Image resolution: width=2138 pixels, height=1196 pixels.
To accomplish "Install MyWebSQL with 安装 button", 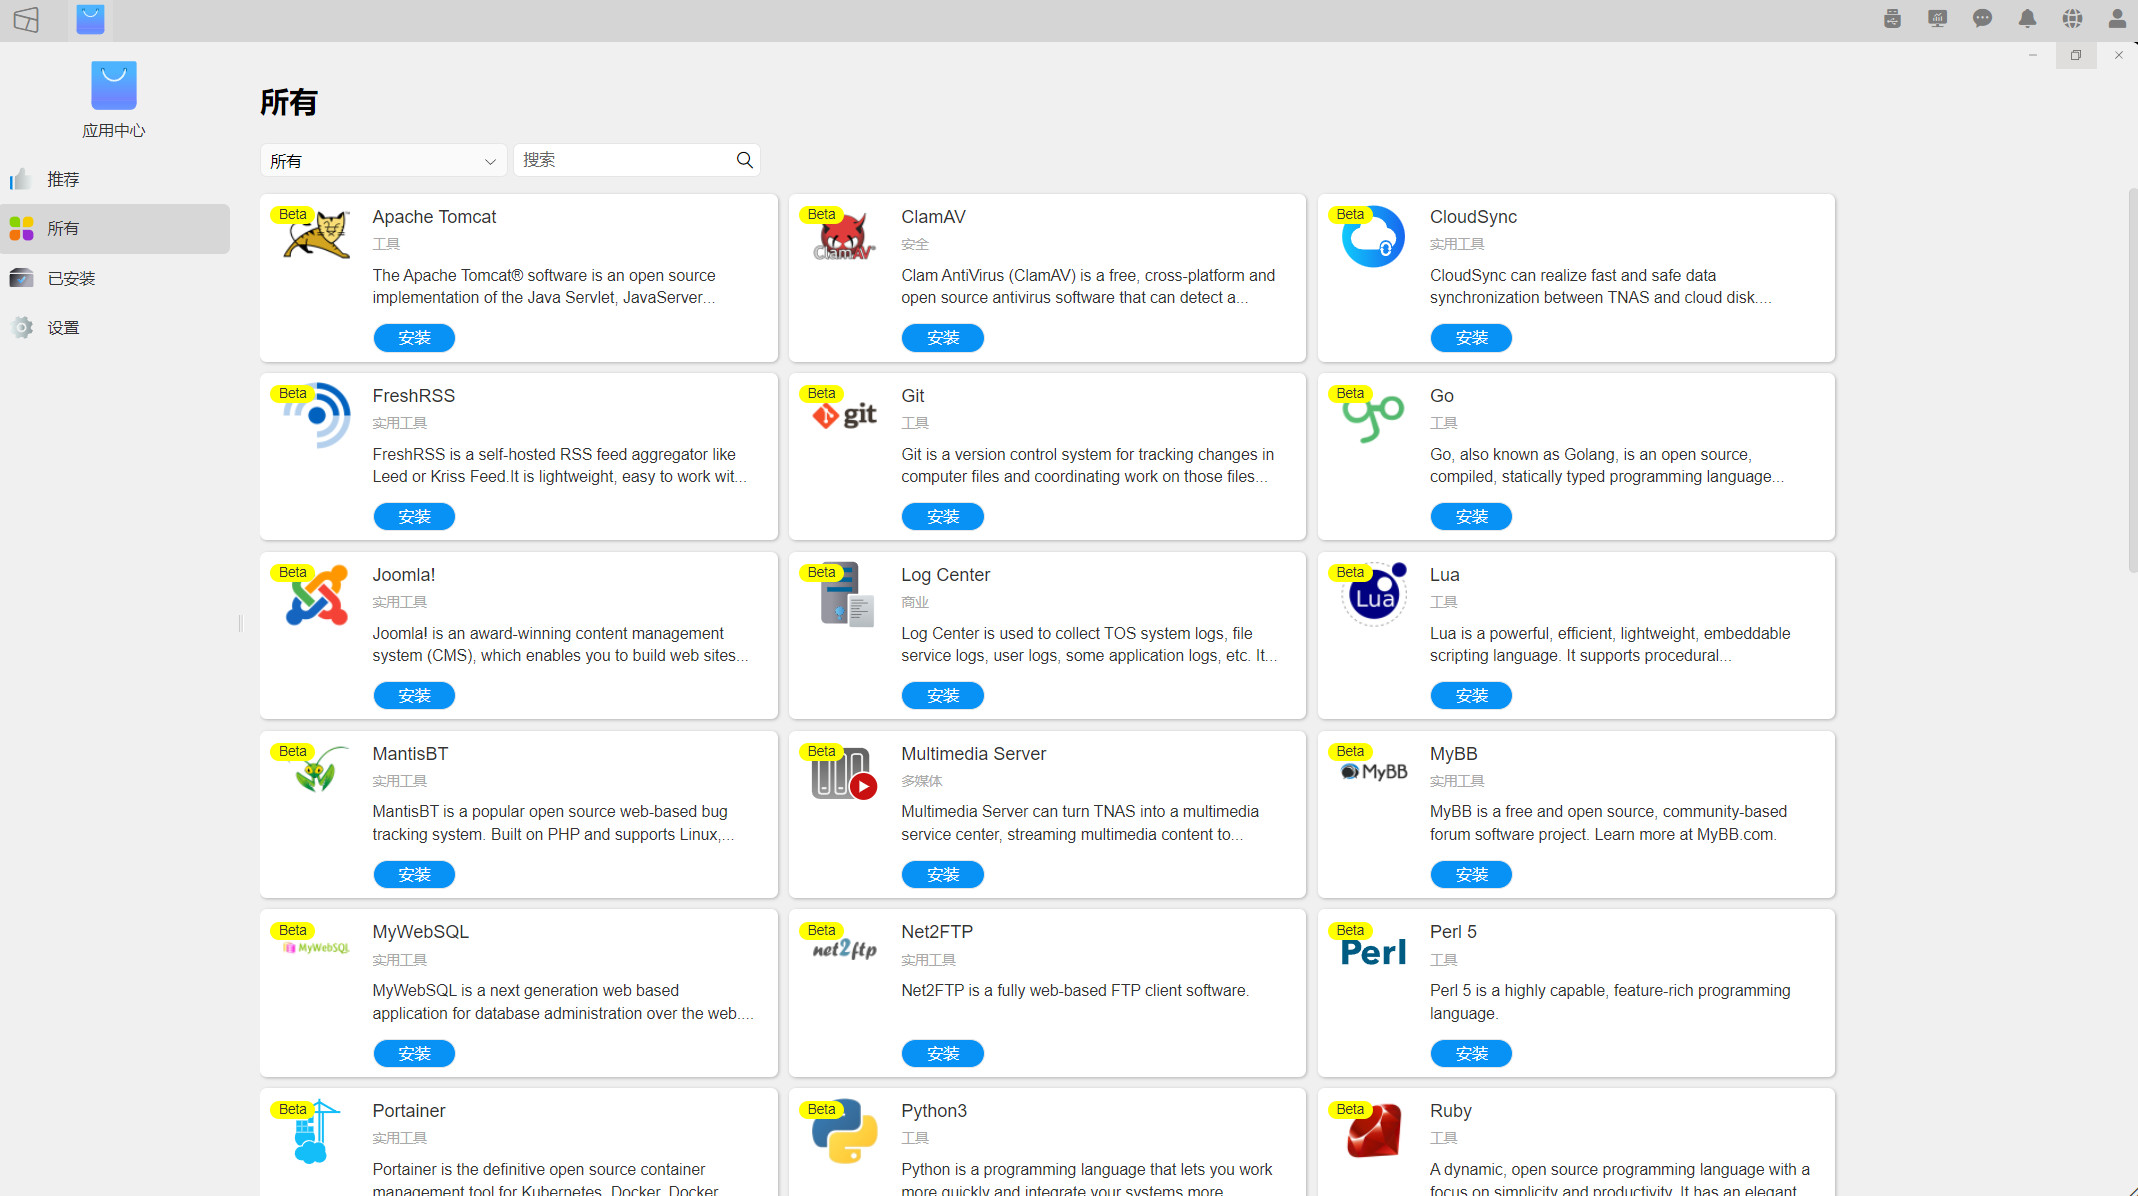I will (x=414, y=1054).
